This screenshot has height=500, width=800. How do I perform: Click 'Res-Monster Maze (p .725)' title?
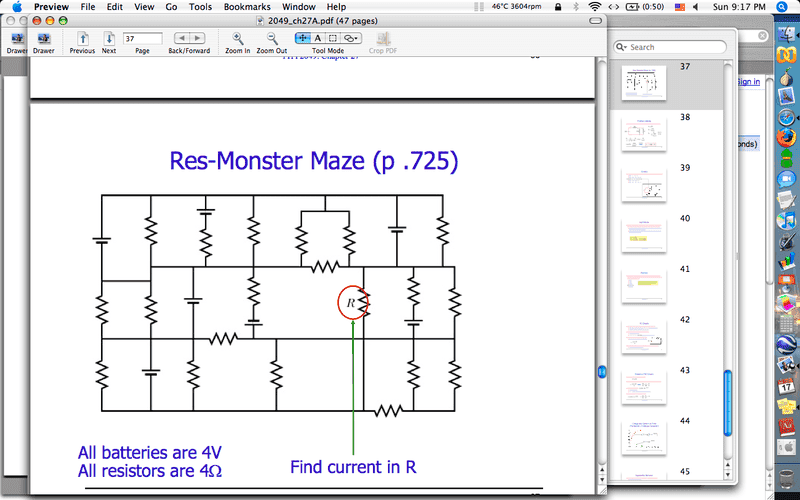pyautogui.click(x=314, y=161)
